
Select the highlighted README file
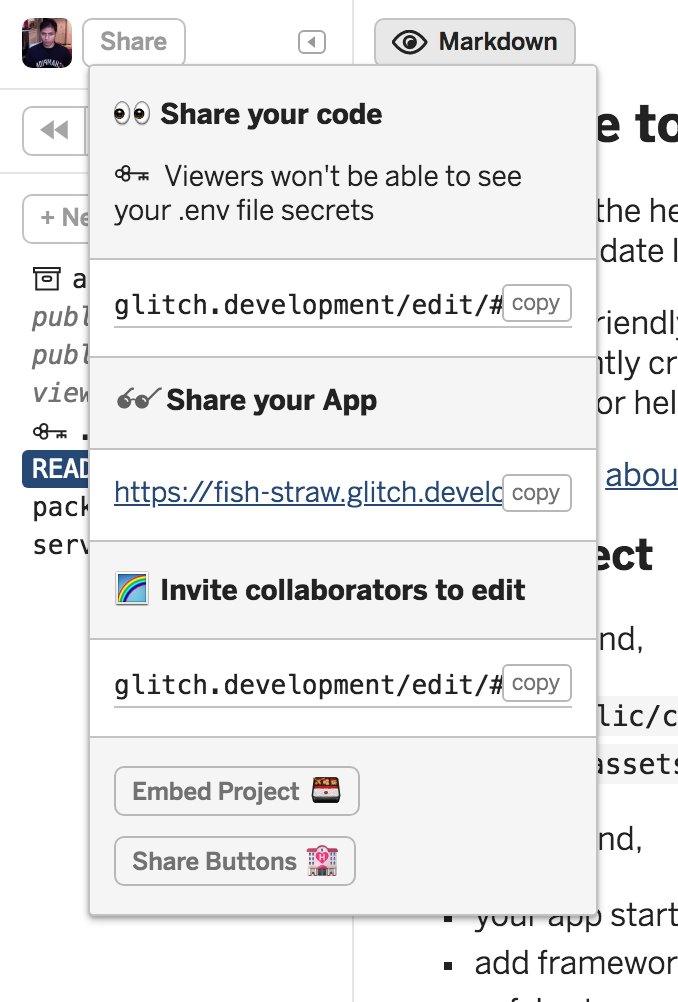pyautogui.click(x=57, y=469)
